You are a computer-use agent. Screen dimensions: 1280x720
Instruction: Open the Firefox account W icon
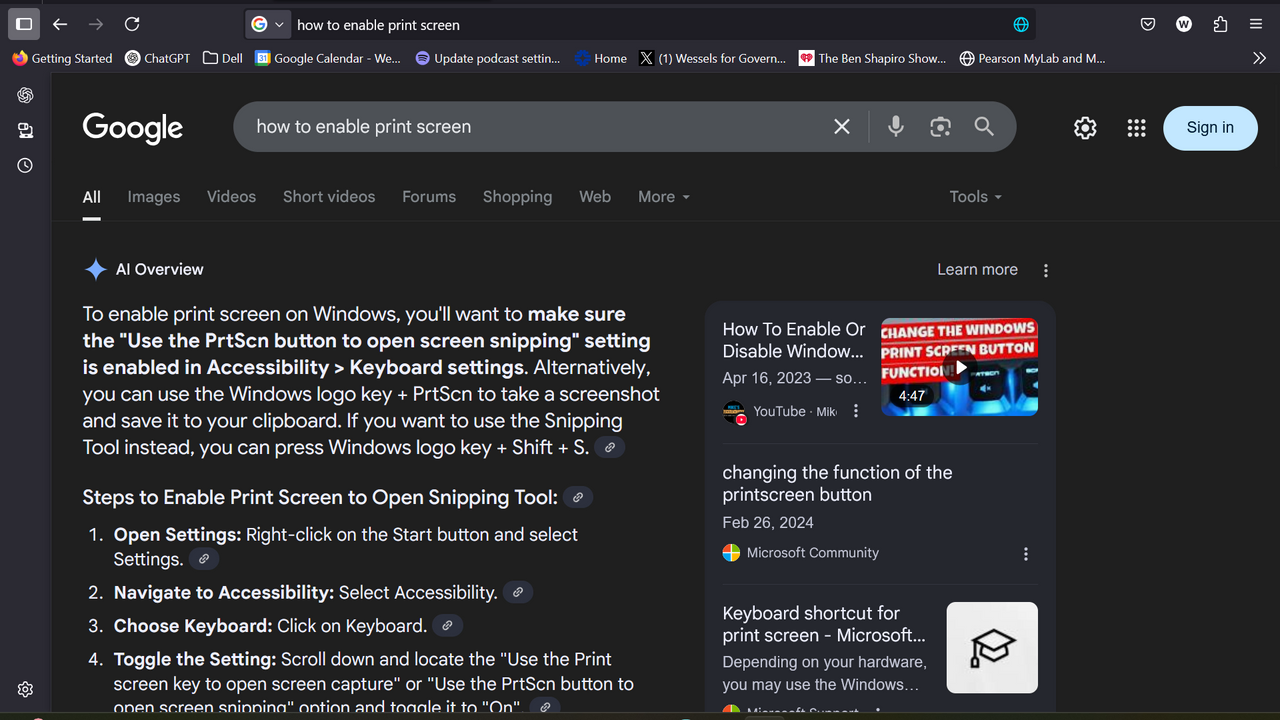point(1184,24)
